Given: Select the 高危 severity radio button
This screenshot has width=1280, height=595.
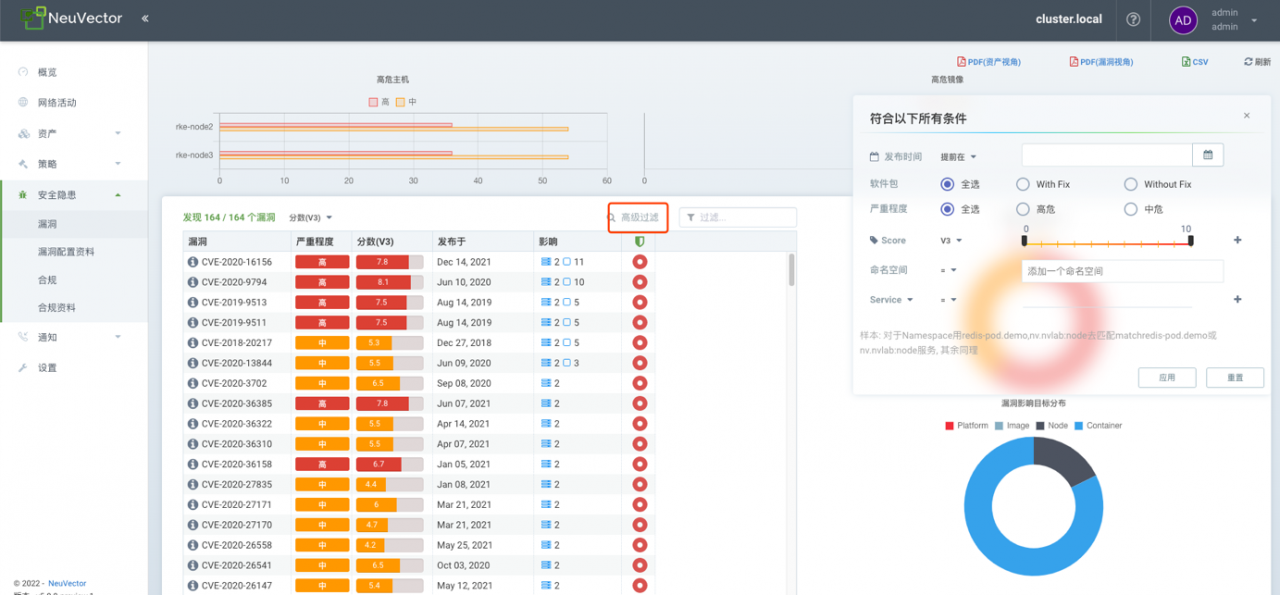Looking at the screenshot, I should click(1022, 209).
